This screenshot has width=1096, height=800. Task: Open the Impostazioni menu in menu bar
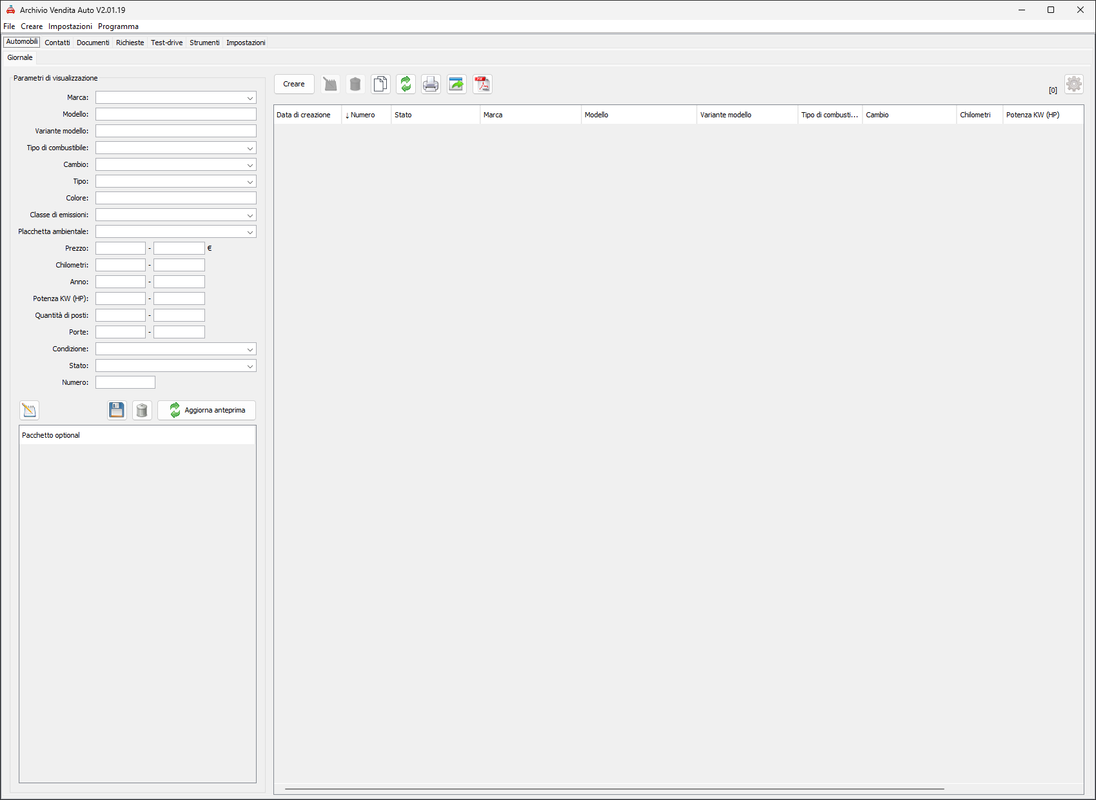point(70,27)
